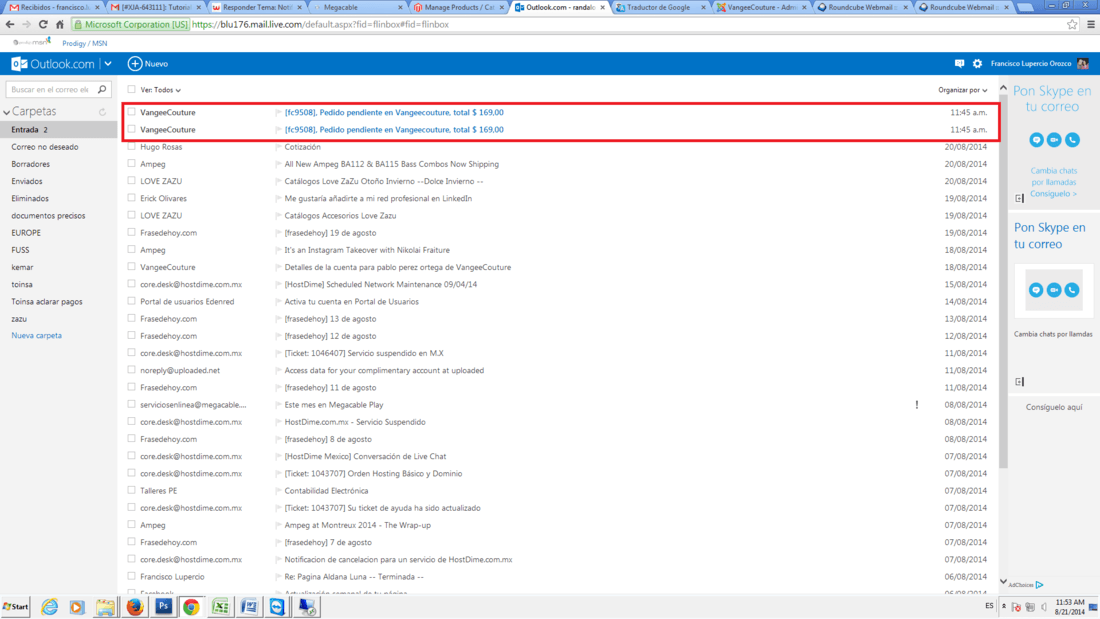Click the browser address bar URL
The height and width of the screenshot is (619, 1100).
(x=320, y=25)
